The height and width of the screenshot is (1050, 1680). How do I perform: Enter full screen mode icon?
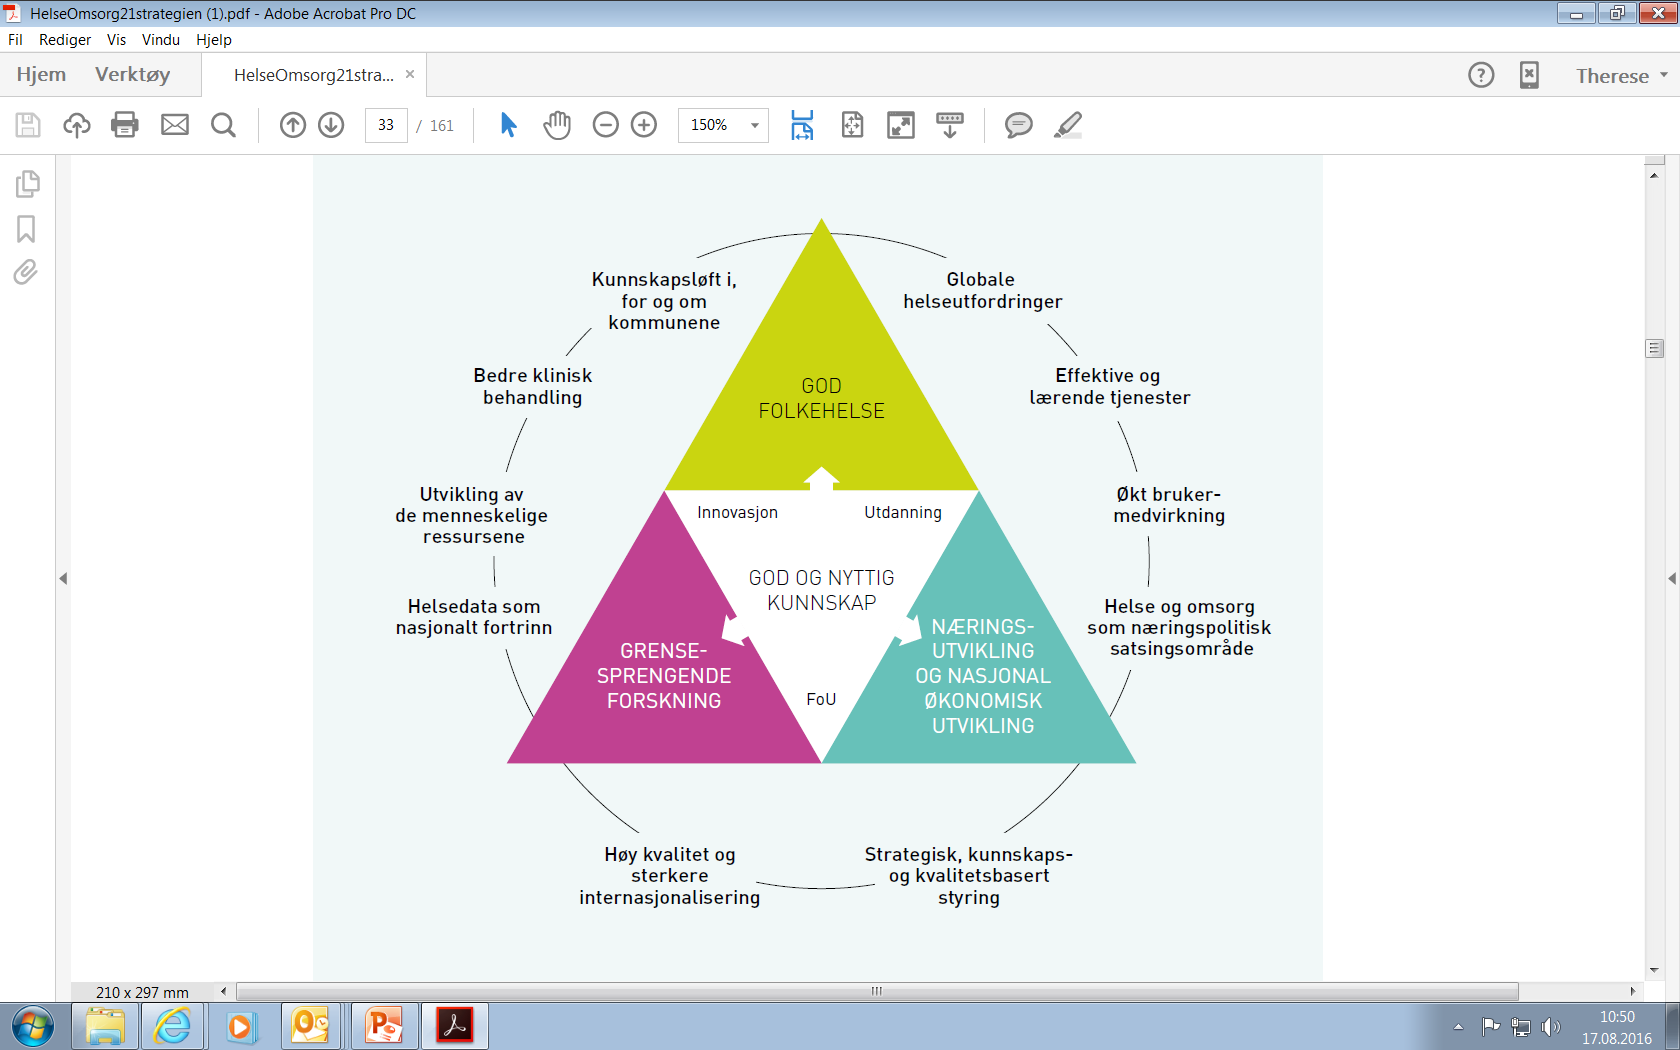[x=901, y=125]
